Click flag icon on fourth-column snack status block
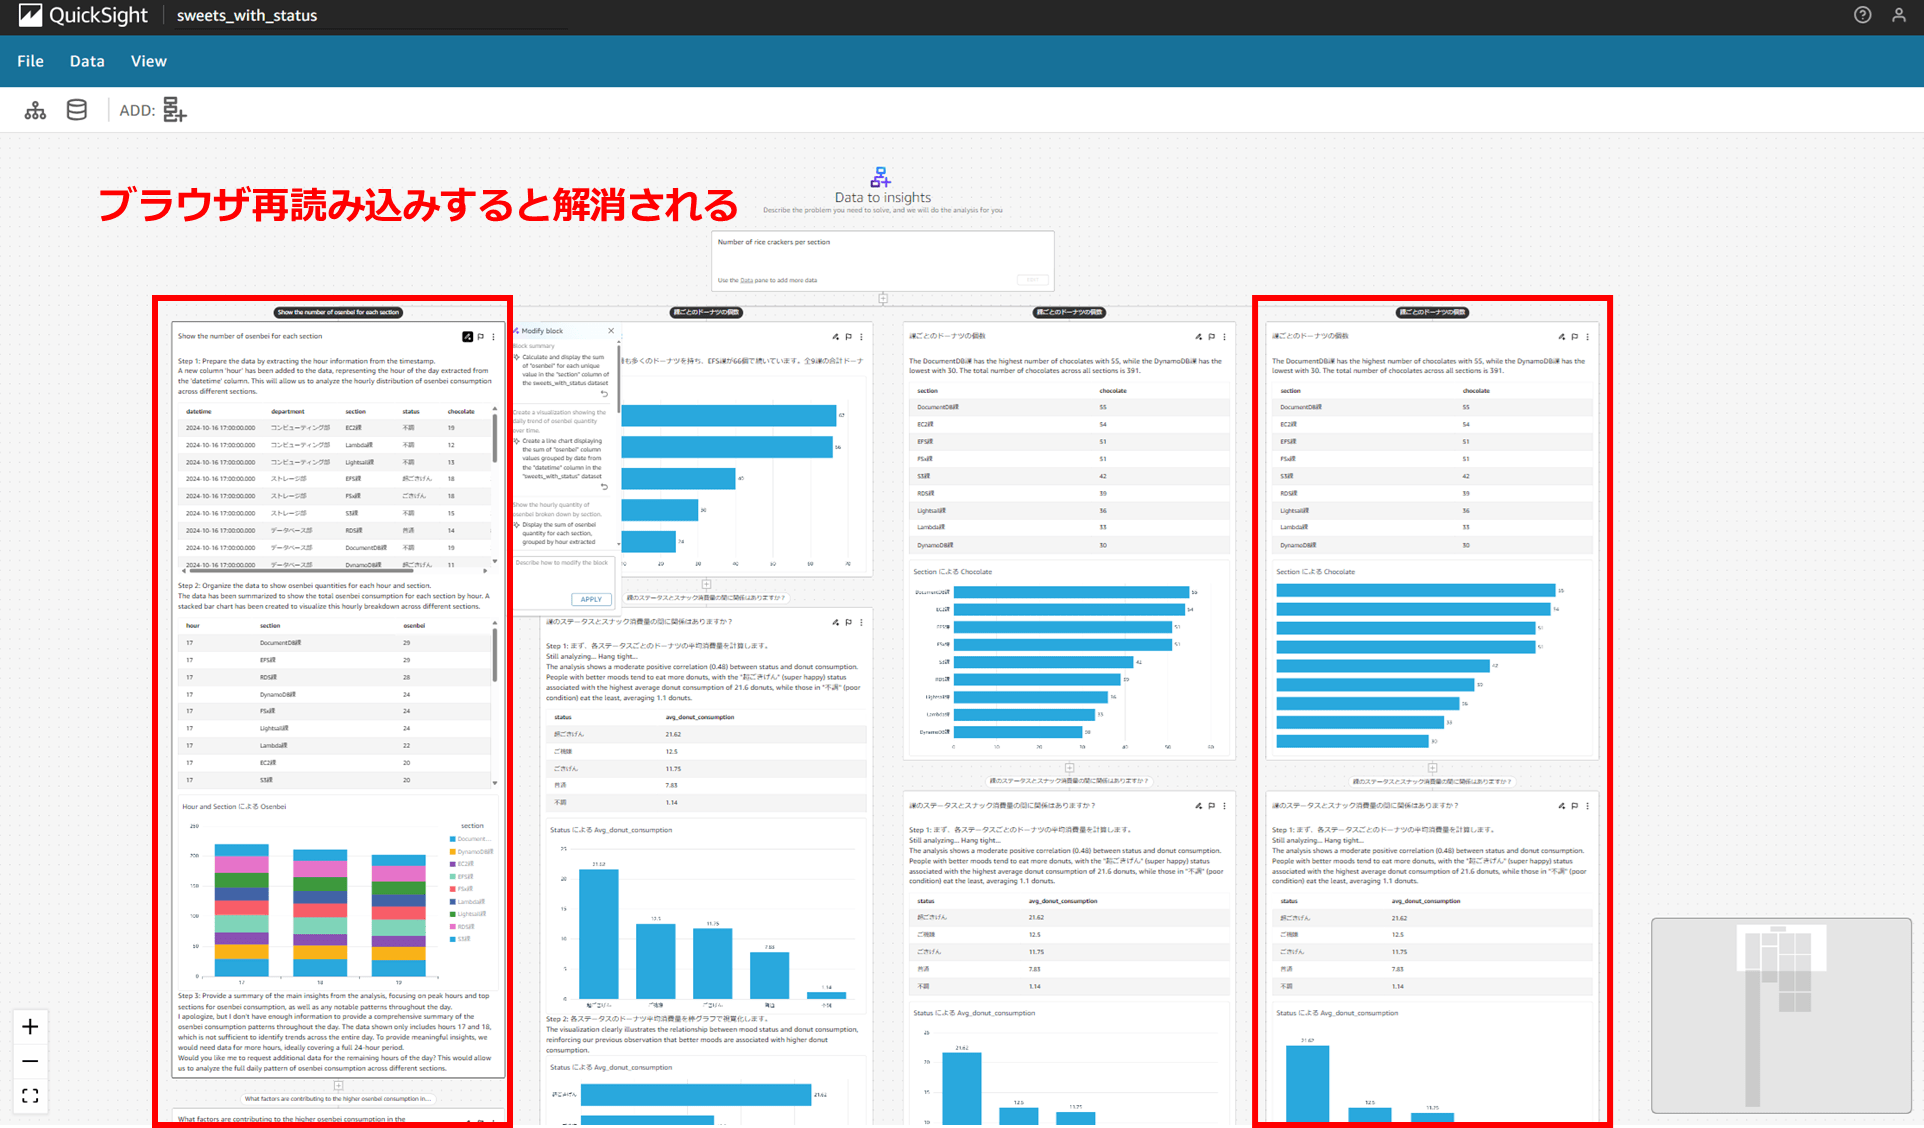Screen dimensions: 1924x1128 pos(1575,806)
